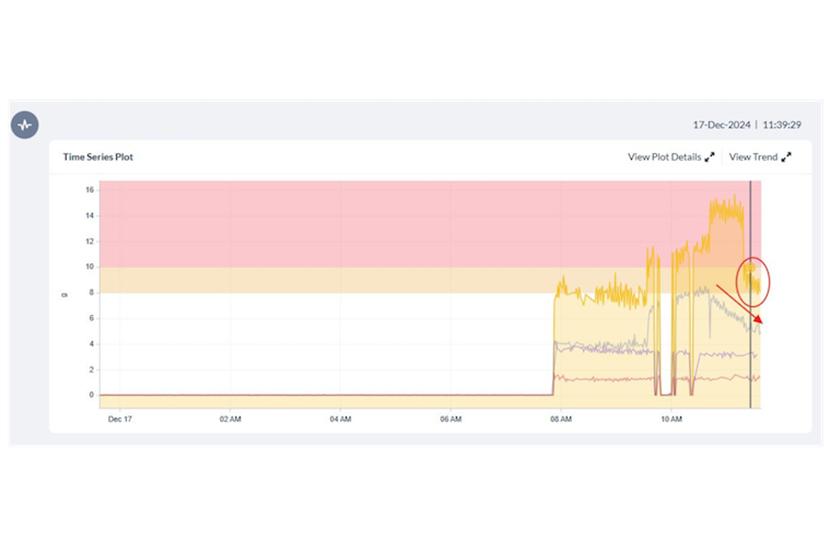Click the 08 AM x-axis label
Screen dimensions: 830x550
coord(561,419)
